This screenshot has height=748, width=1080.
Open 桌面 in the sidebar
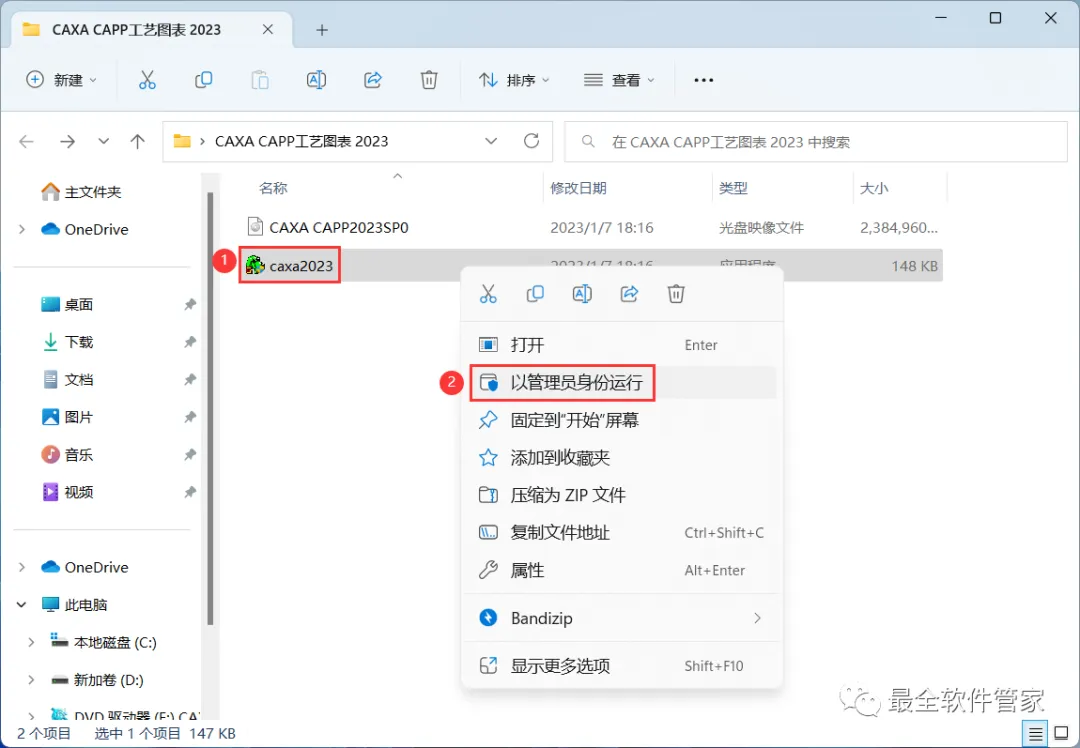68,304
